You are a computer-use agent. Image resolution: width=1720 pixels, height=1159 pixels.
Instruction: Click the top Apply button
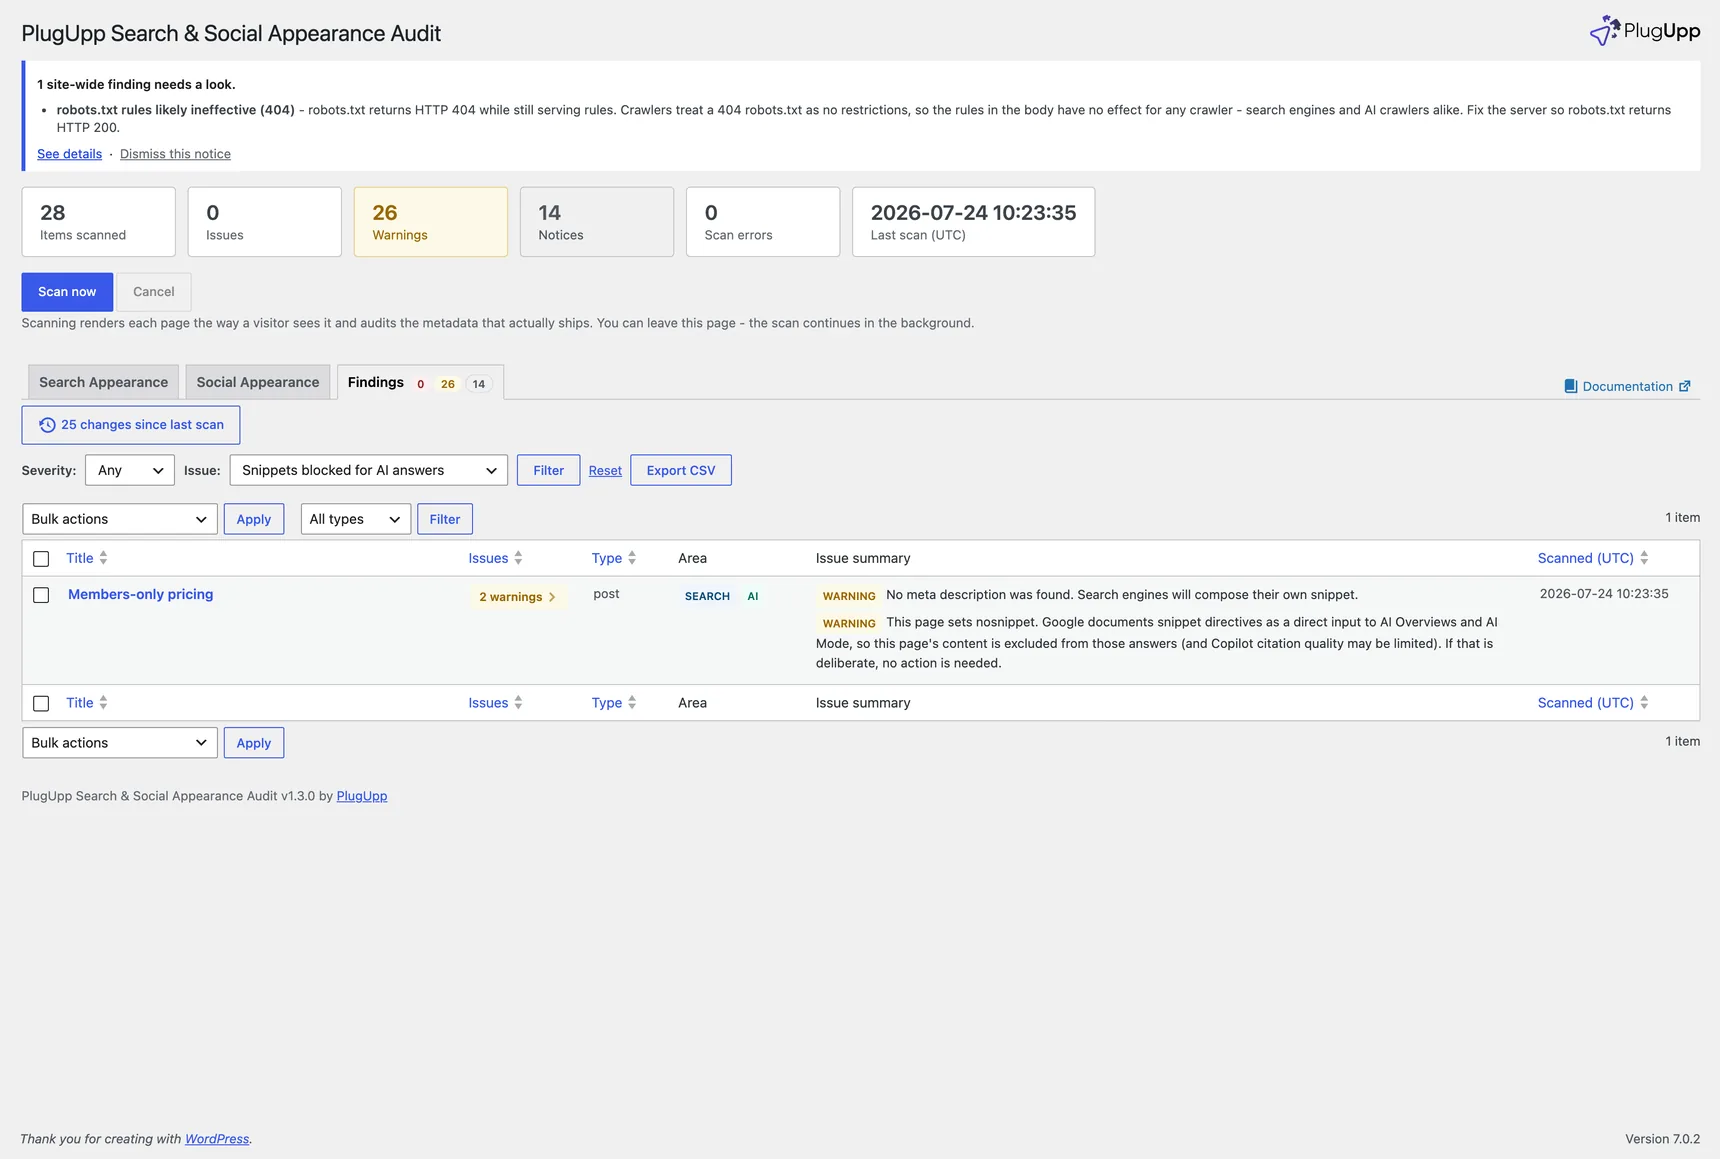point(254,519)
